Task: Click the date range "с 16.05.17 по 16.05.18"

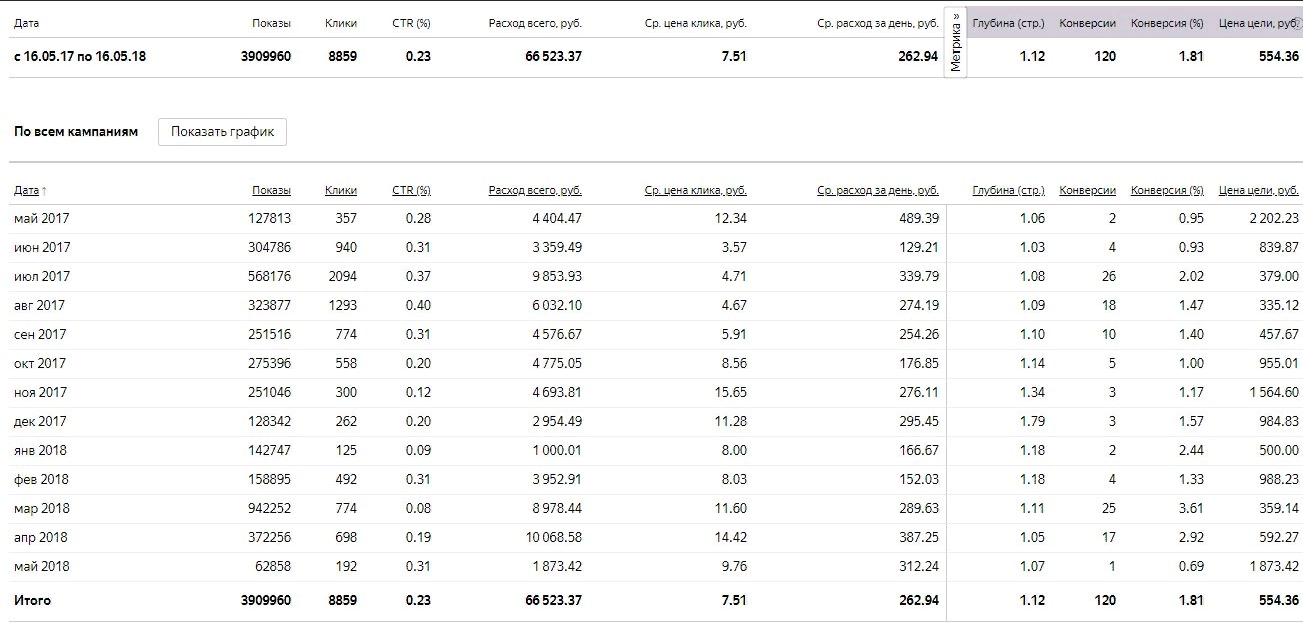Action: click(79, 56)
